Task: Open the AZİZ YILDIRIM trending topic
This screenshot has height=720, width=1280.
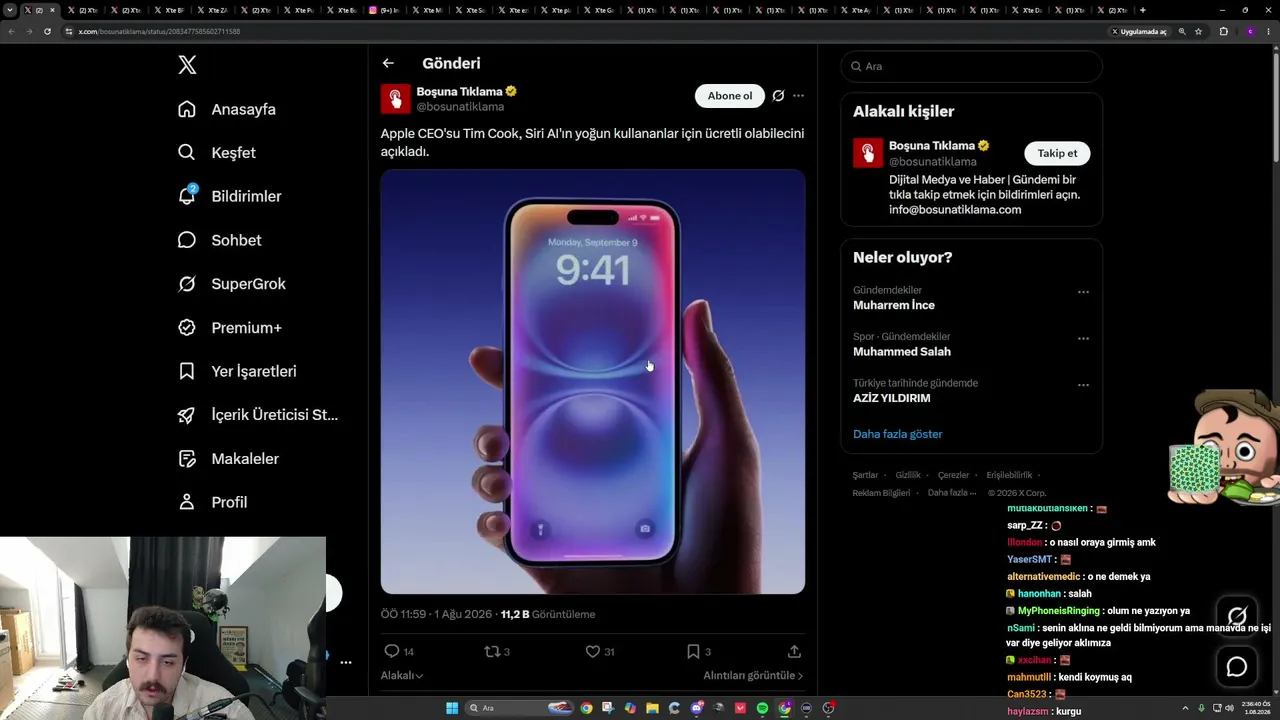Action: (892, 398)
